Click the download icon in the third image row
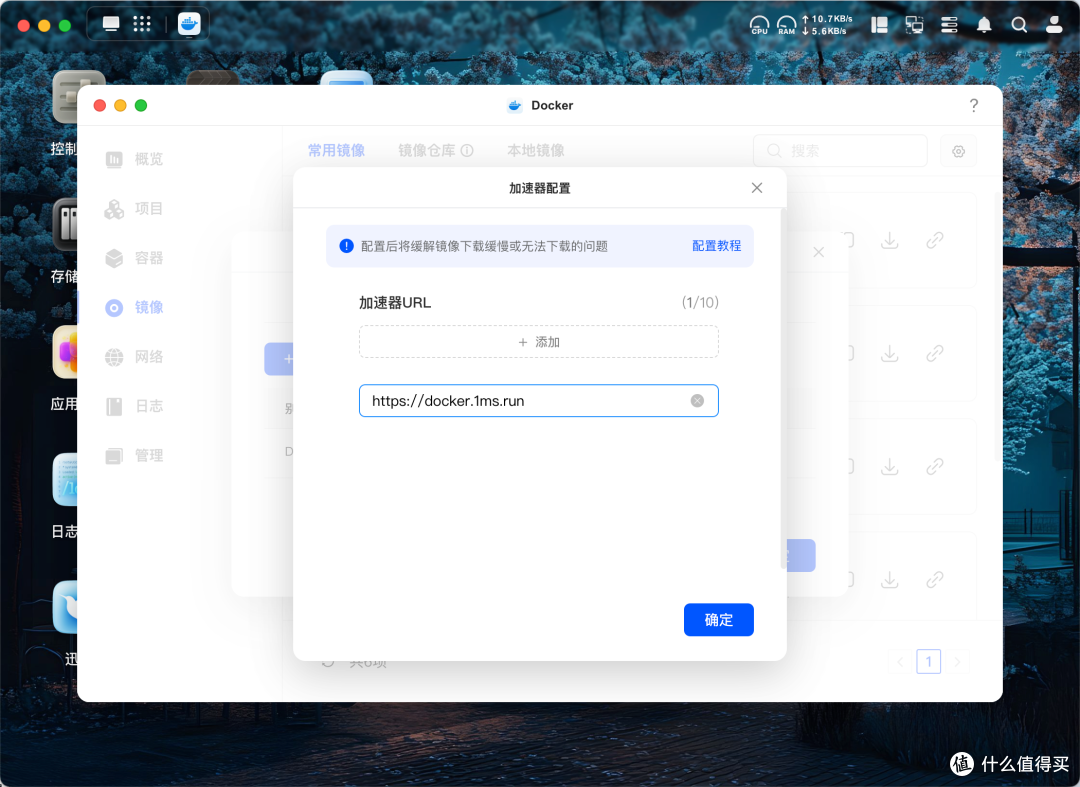The image size is (1080, 787). 890,466
